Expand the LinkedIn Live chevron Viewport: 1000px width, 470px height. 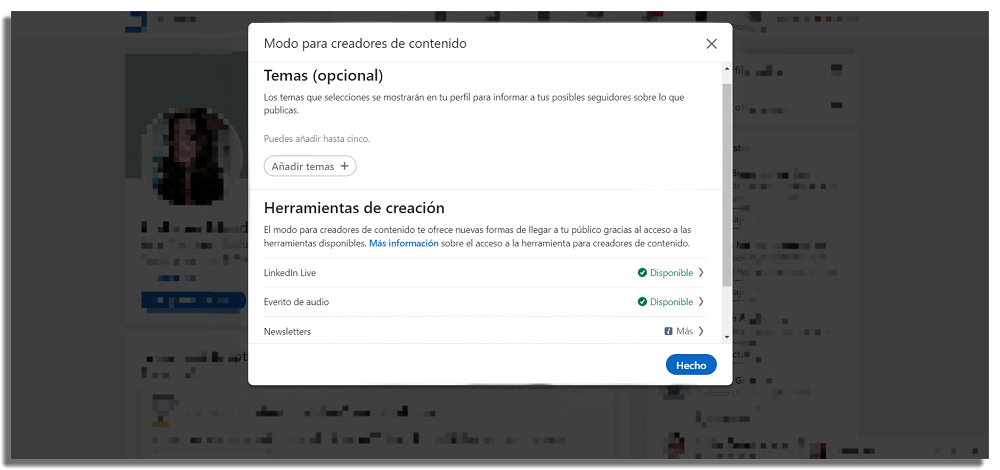click(x=701, y=273)
